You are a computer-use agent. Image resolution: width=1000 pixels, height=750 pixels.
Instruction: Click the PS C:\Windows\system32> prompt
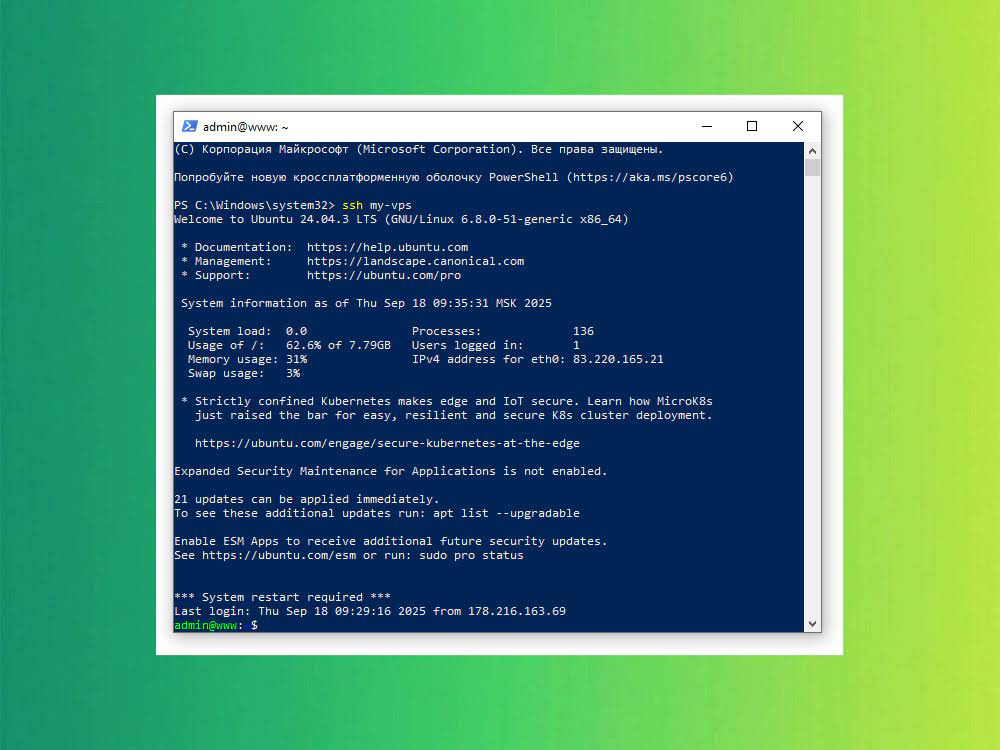coord(254,205)
